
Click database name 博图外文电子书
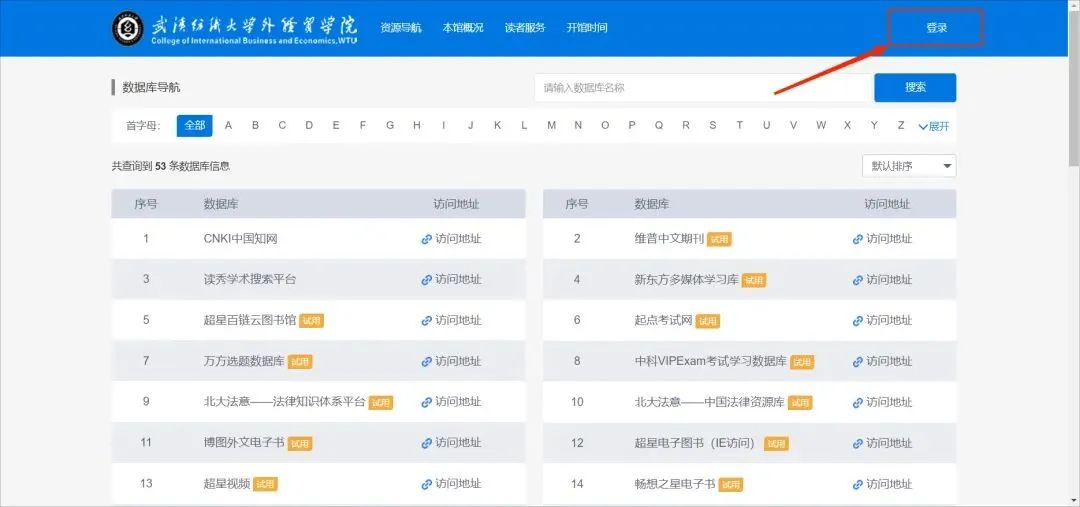coord(244,442)
